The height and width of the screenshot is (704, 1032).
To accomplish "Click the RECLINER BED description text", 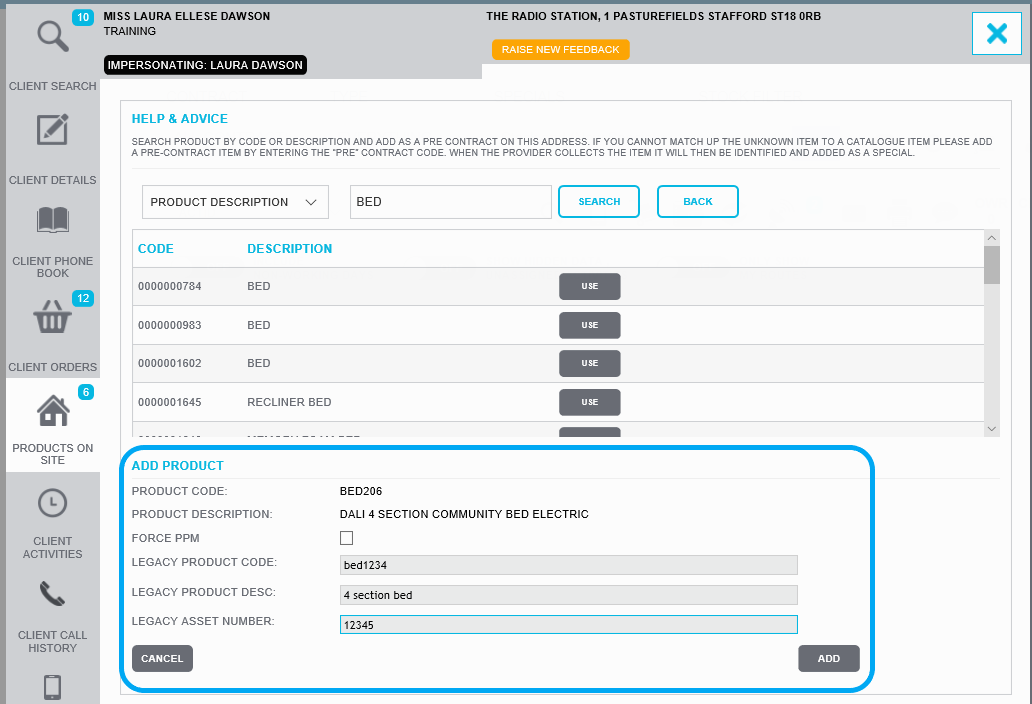I will (289, 402).
